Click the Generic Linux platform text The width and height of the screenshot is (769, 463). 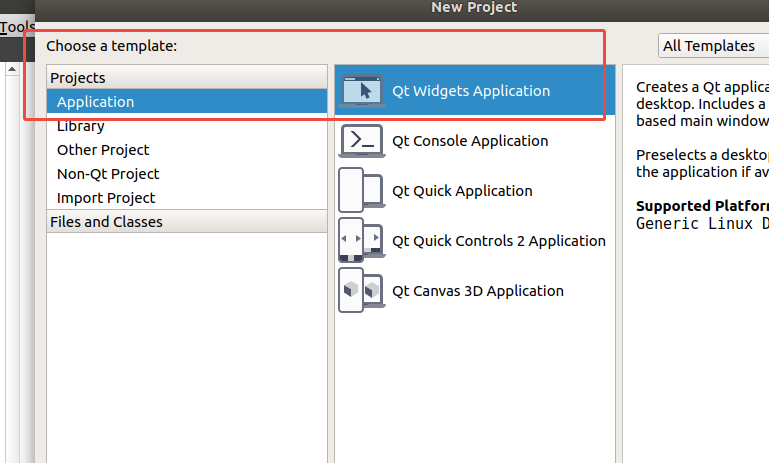702,224
